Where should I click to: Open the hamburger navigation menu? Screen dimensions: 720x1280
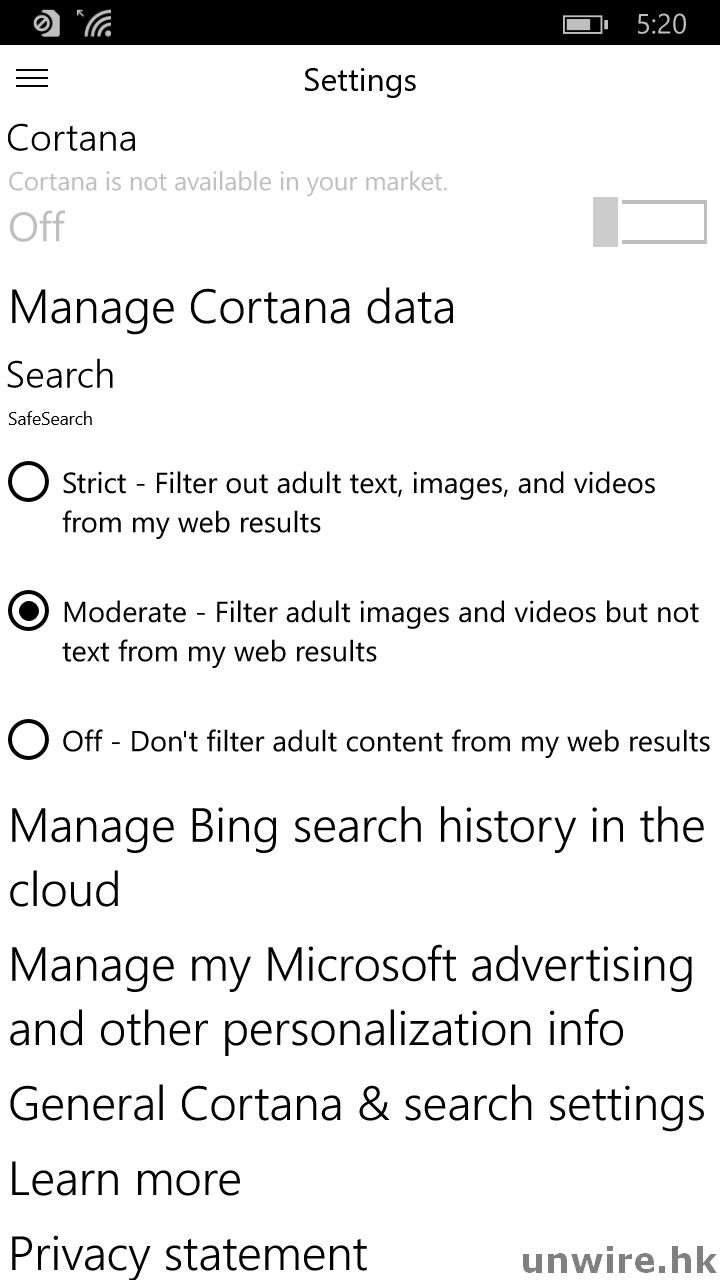point(32,79)
